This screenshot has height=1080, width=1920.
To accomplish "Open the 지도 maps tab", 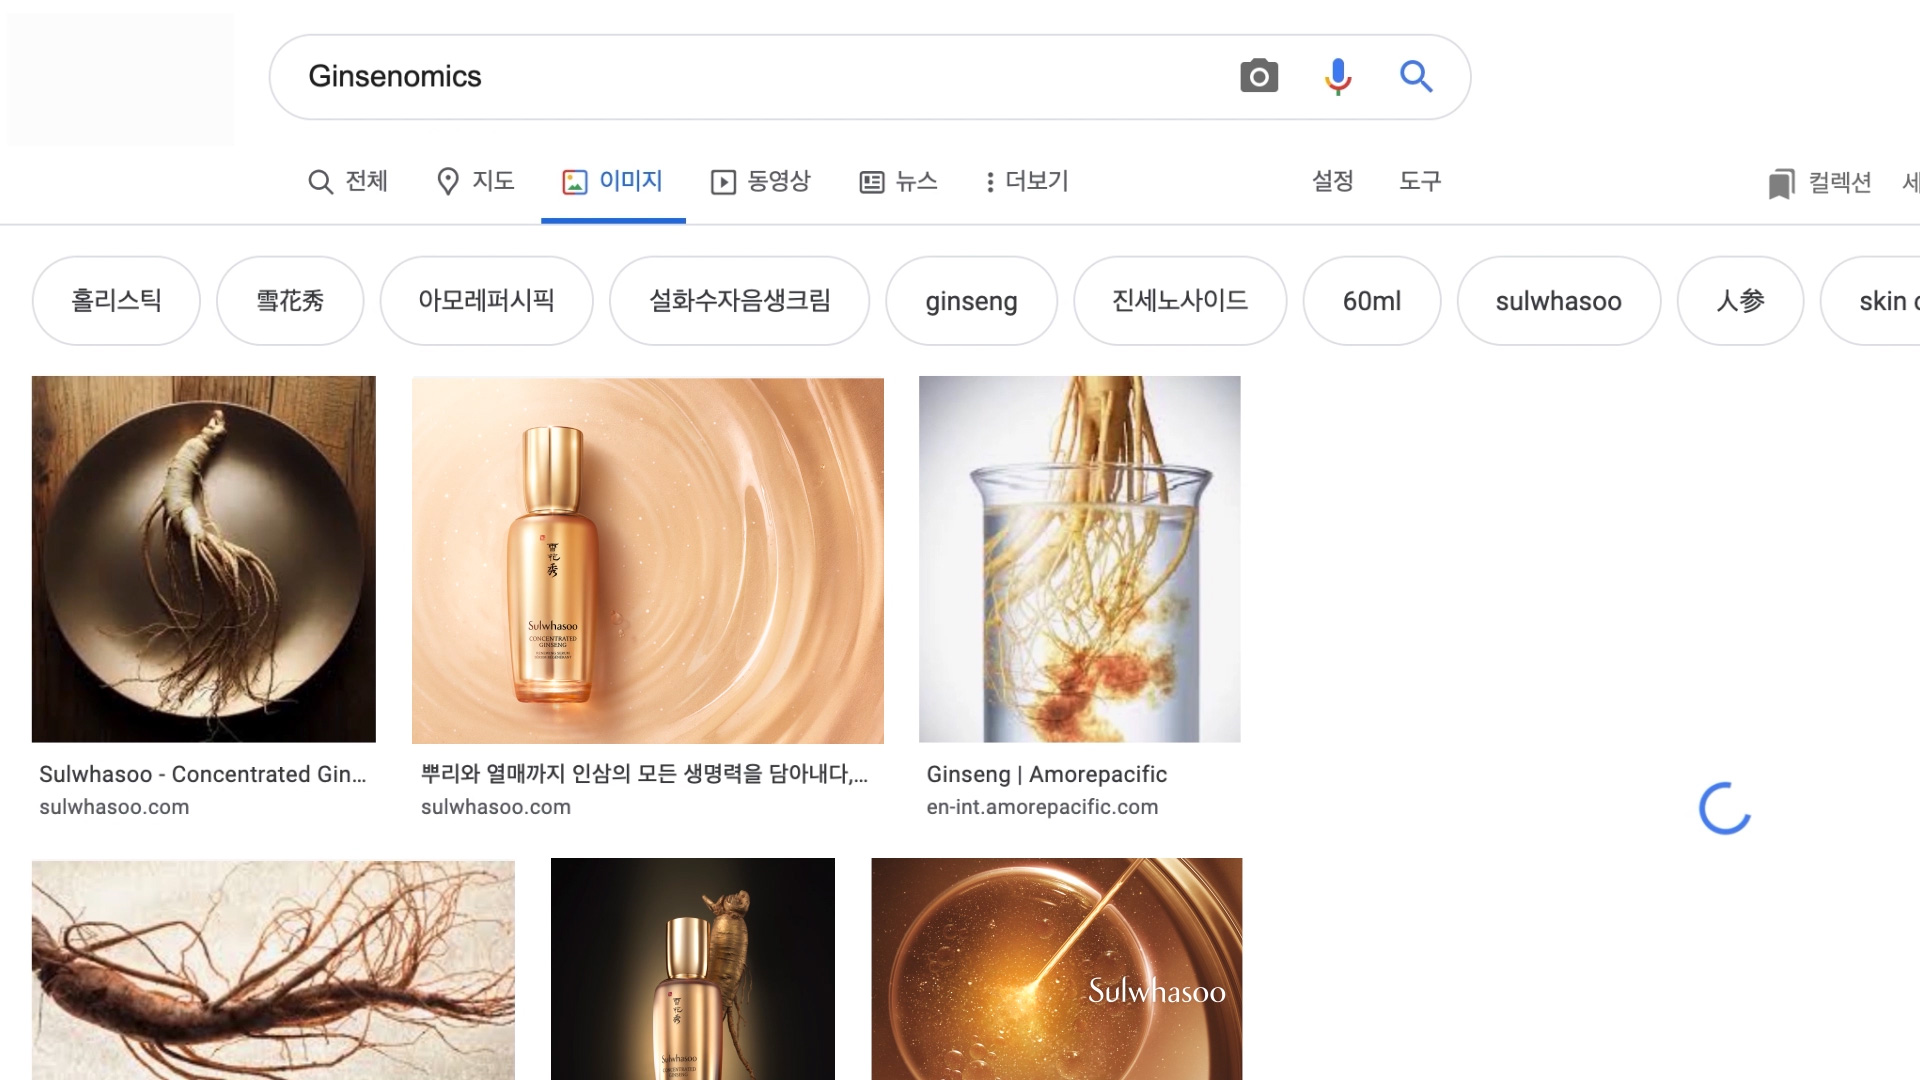I will [475, 181].
